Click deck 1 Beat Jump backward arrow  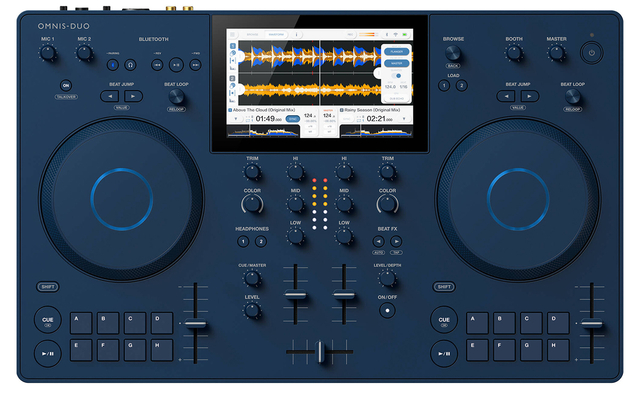109,96
